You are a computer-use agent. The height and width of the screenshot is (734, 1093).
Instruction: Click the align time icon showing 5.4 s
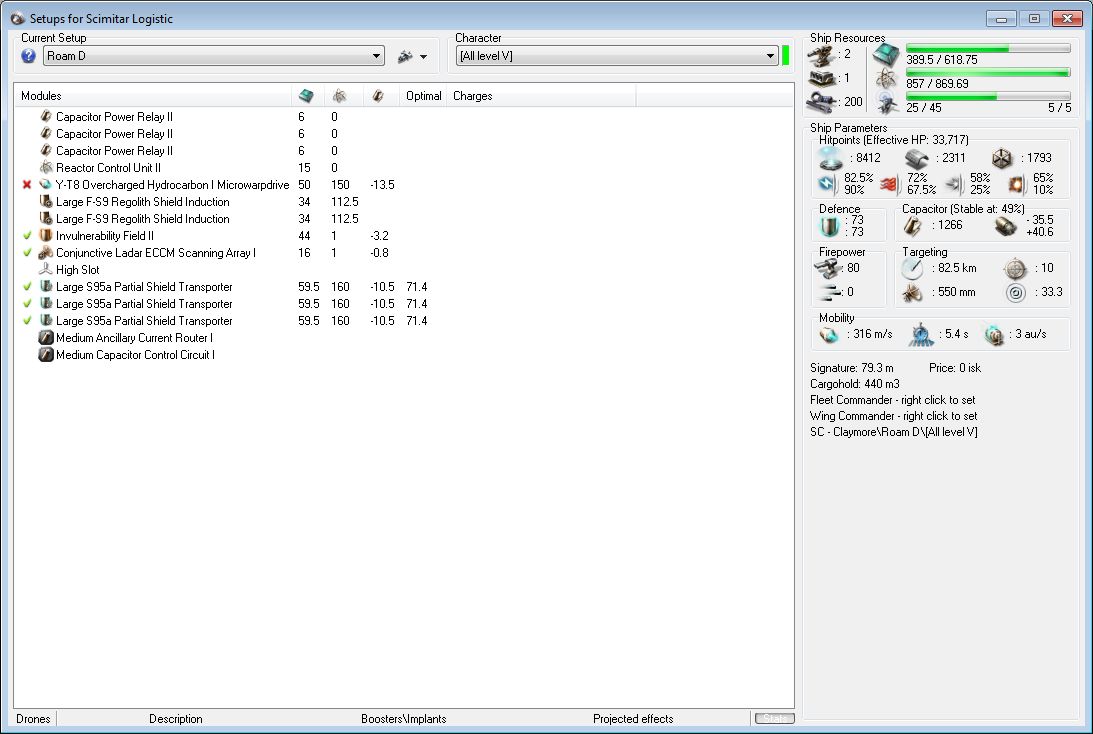pos(921,335)
